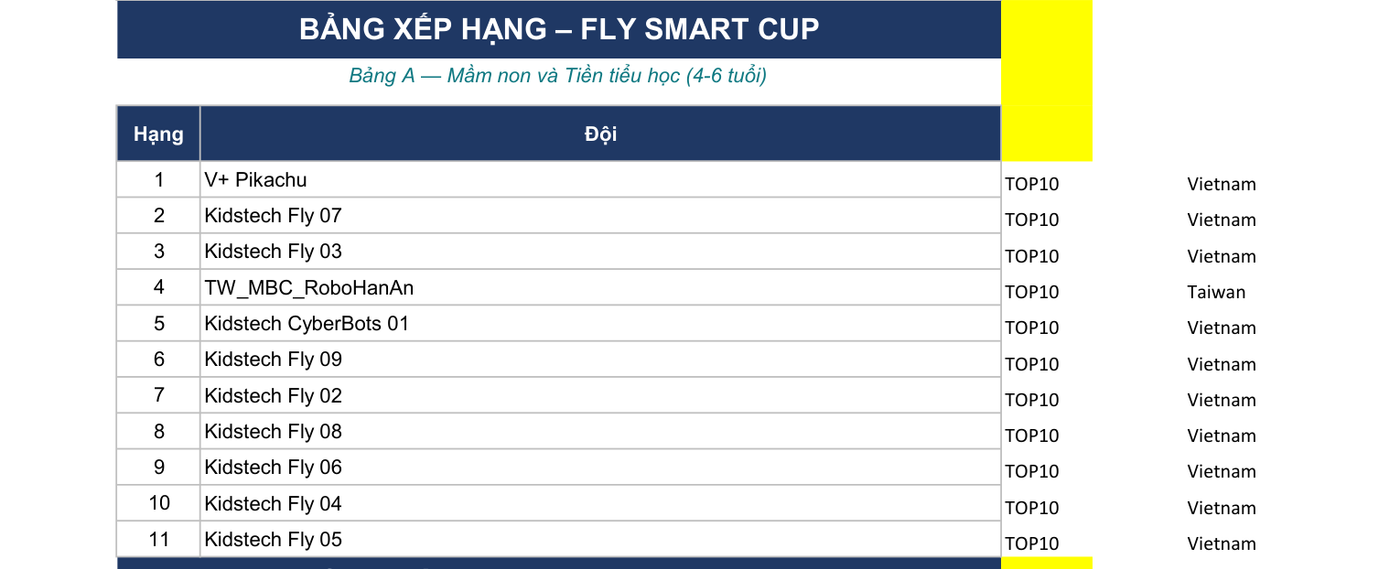The width and height of the screenshot is (1400, 569).
Task: Click Vietnam cell in Kidstech Fly 03 row
Action: click(x=1221, y=256)
